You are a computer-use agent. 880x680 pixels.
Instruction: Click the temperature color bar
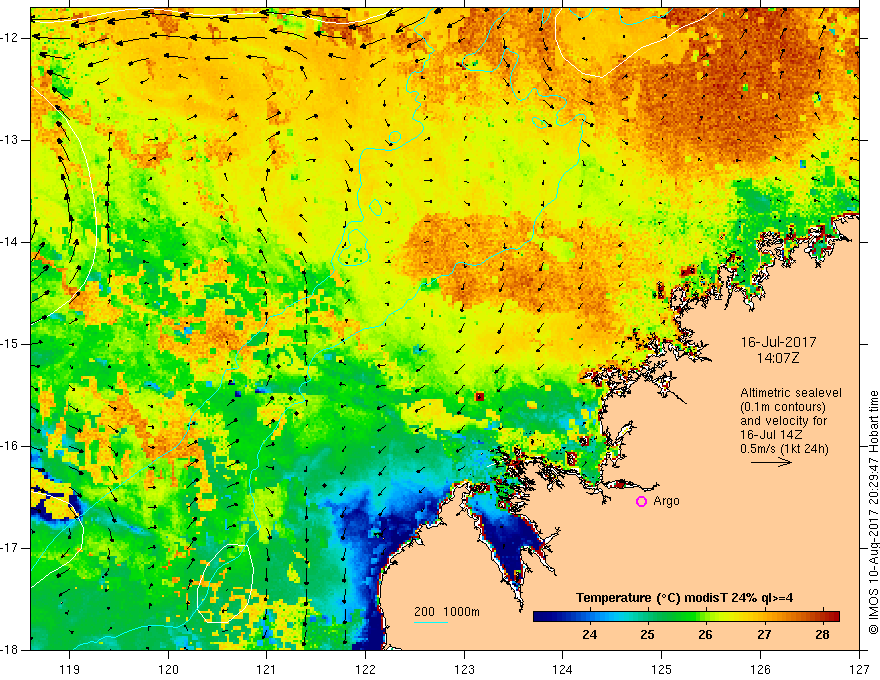(686, 617)
